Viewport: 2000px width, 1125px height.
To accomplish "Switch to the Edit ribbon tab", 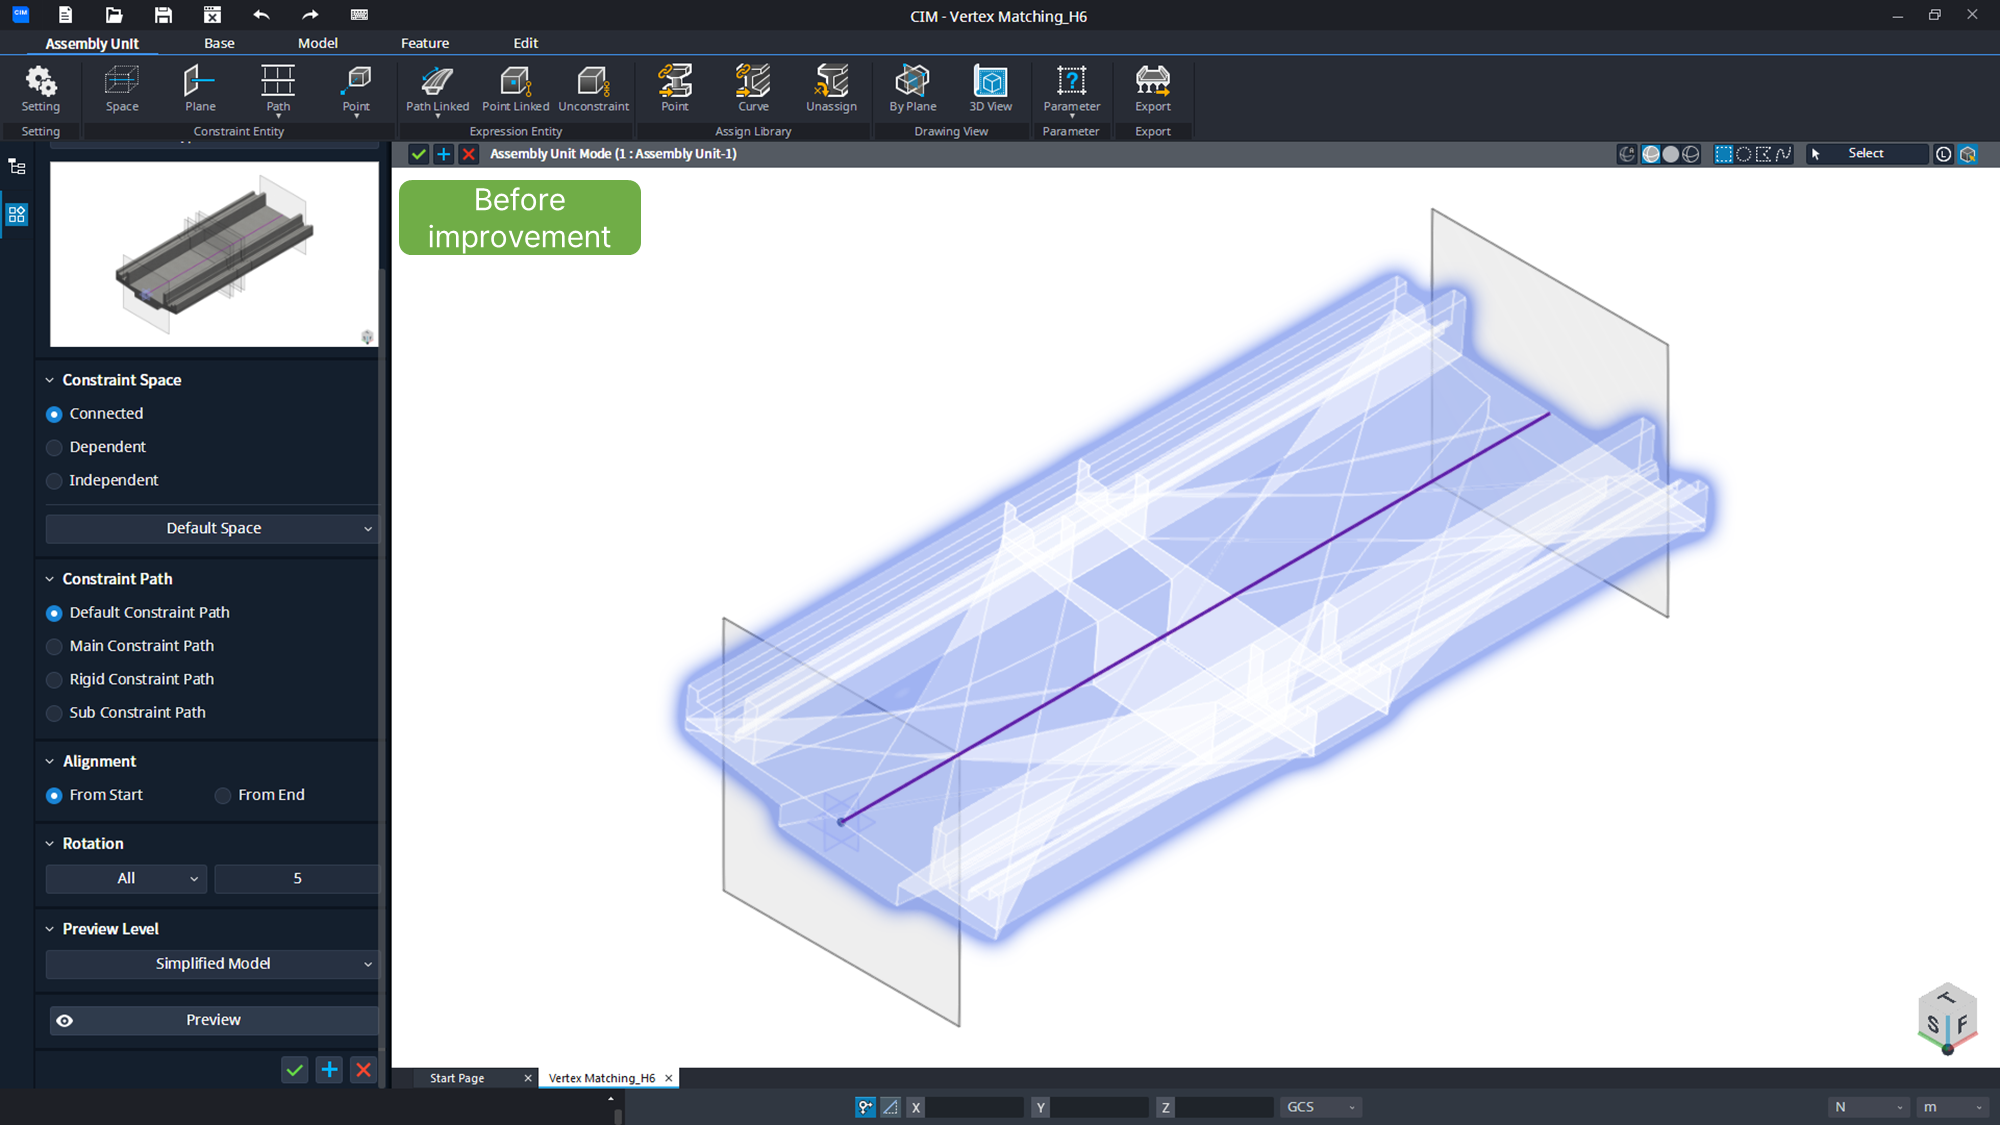I will pyautogui.click(x=526, y=43).
